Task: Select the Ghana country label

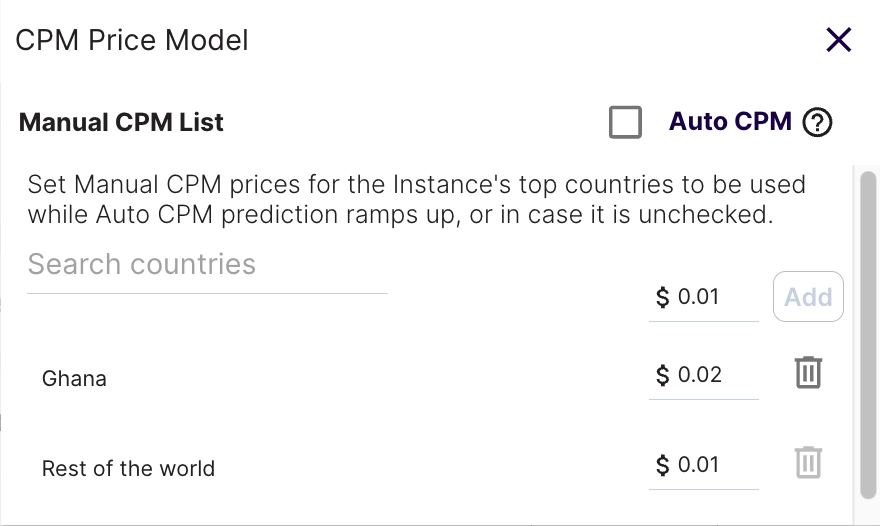Action: (74, 379)
